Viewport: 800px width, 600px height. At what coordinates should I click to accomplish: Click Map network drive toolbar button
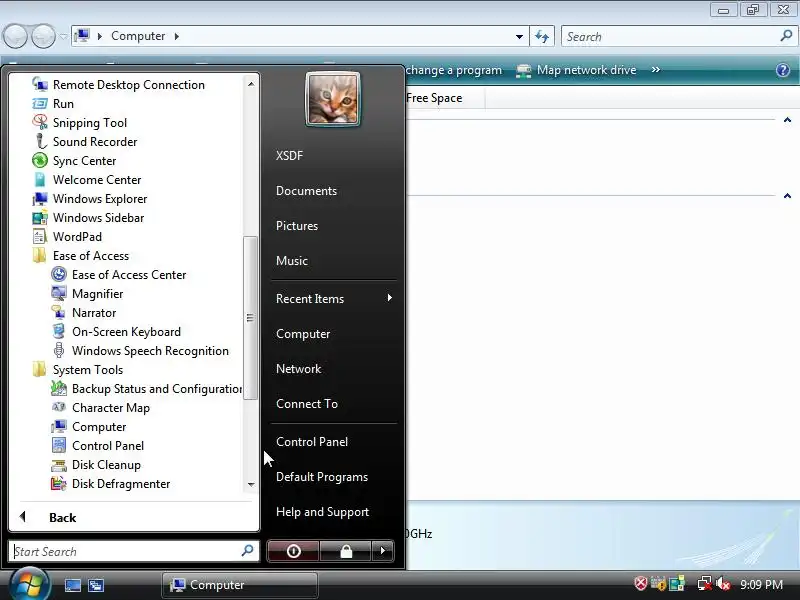pos(577,70)
